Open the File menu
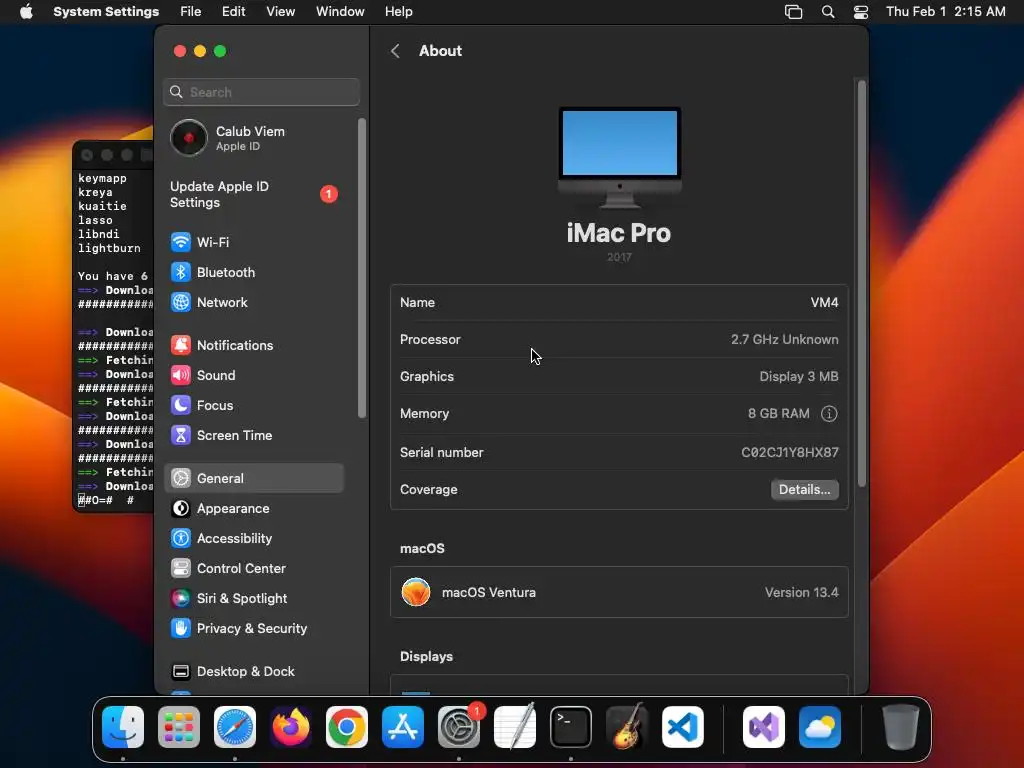The height and width of the screenshot is (768, 1024). click(x=191, y=12)
